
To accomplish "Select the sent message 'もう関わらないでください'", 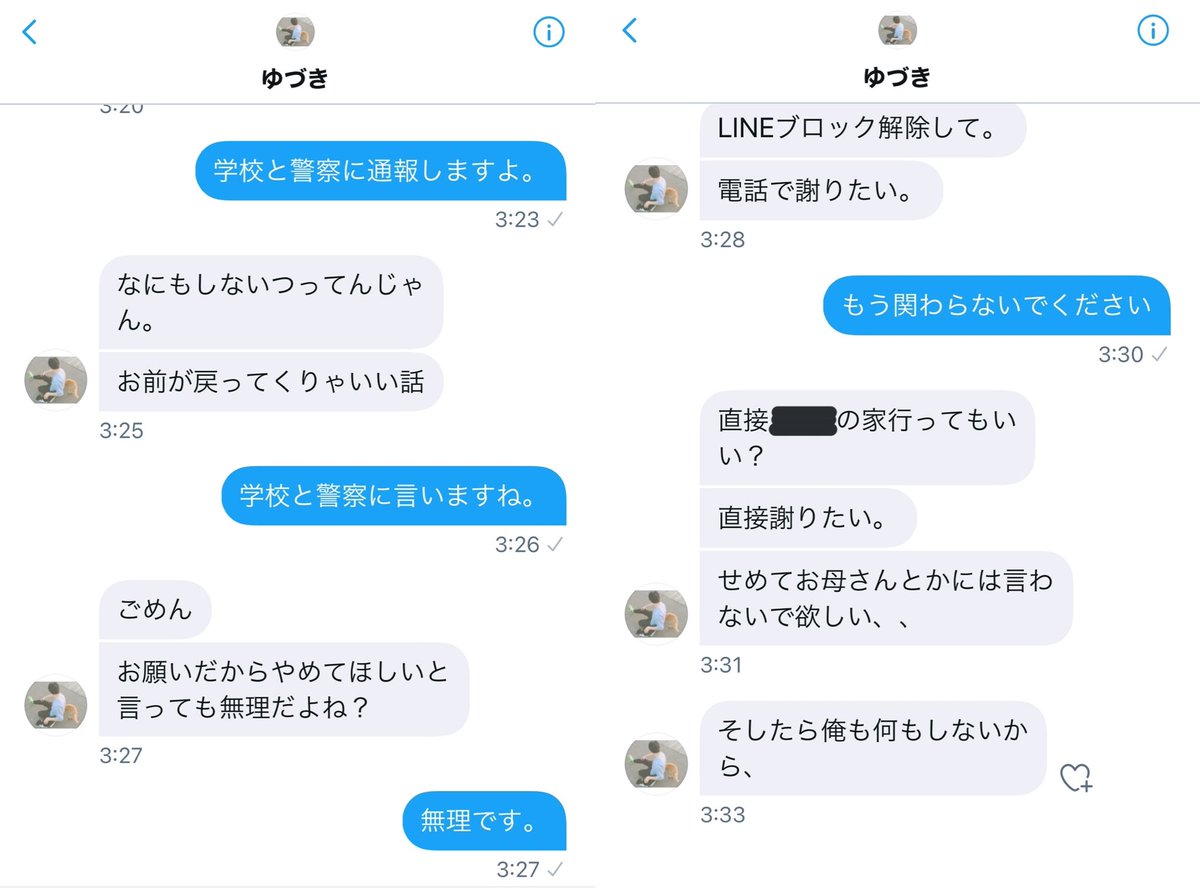I will coord(997,305).
